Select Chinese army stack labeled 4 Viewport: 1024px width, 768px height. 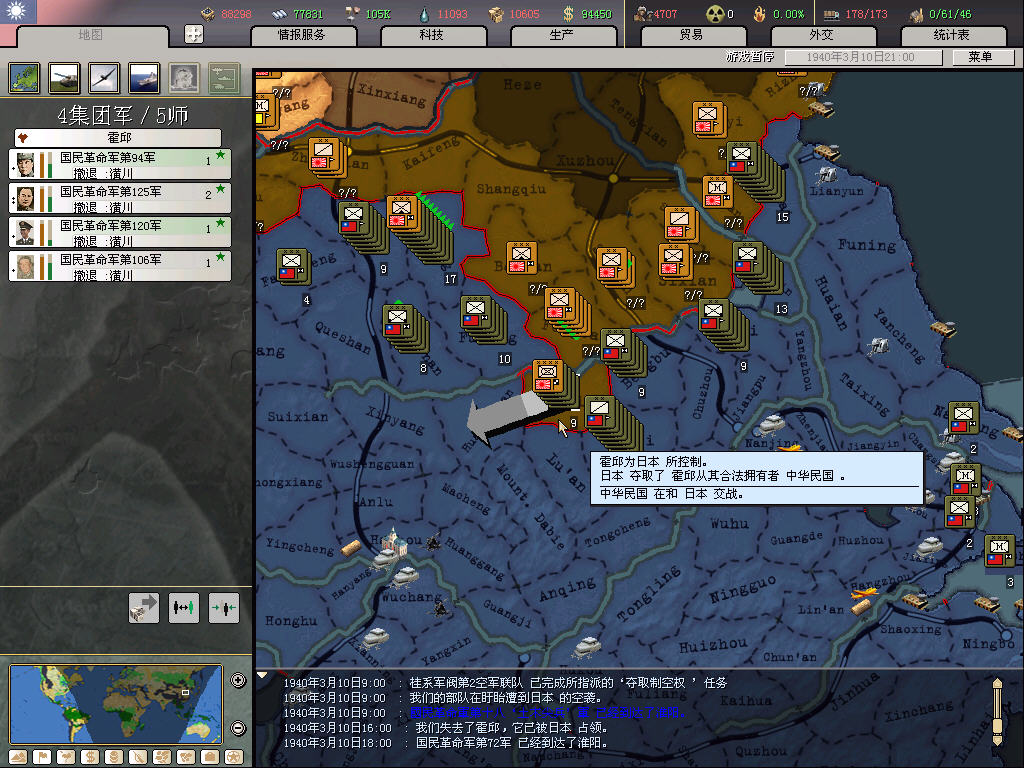click(293, 266)
